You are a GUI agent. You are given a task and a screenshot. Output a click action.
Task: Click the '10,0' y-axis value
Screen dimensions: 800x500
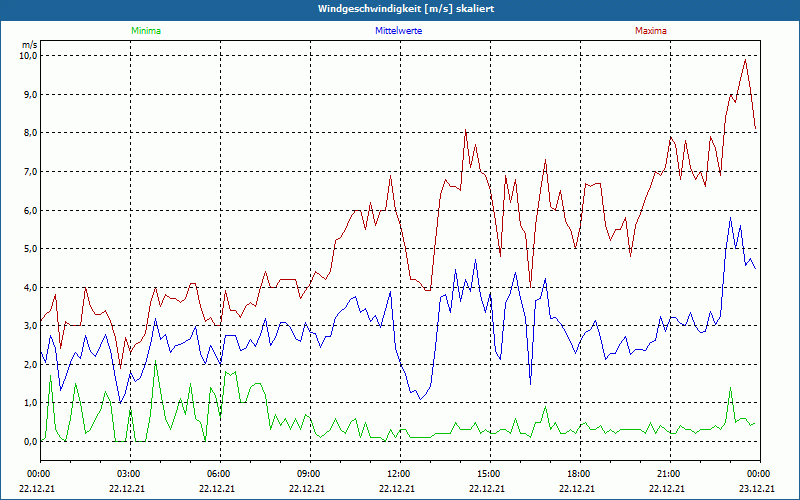(29, 56)
